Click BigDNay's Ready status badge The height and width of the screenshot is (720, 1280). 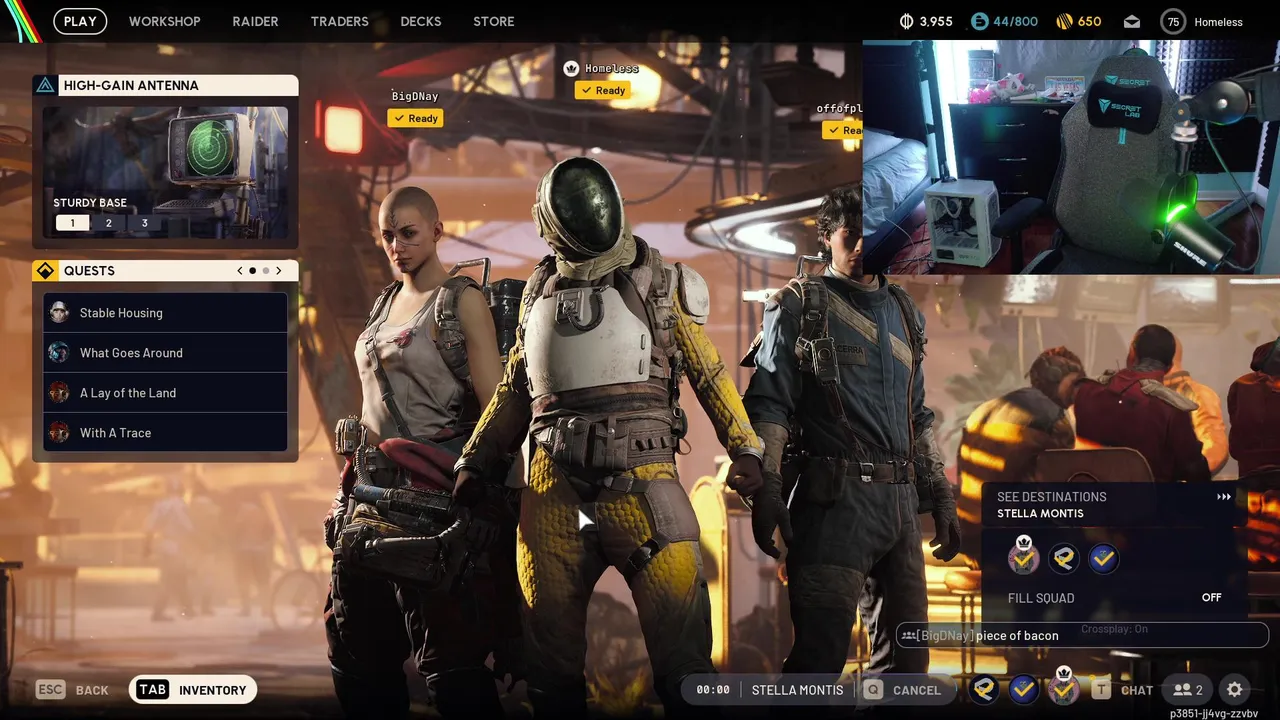pyautogui.click(x=415, y=118)
